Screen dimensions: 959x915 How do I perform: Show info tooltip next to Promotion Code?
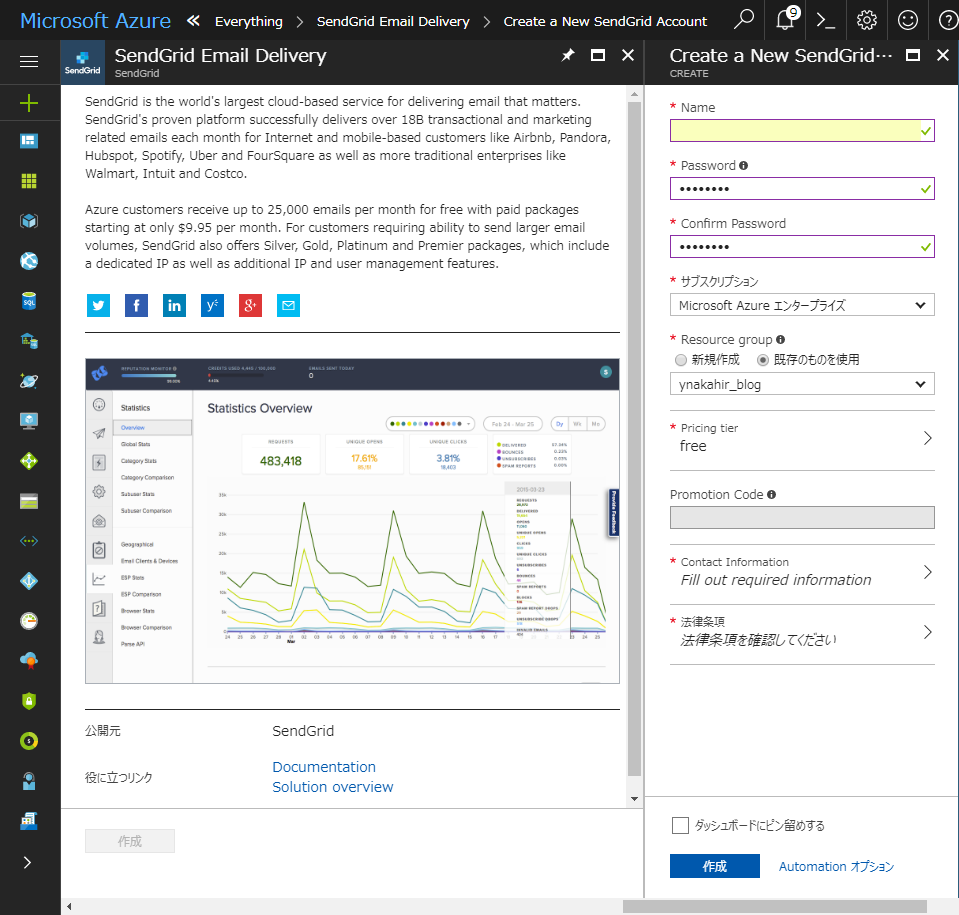point(771,494)
